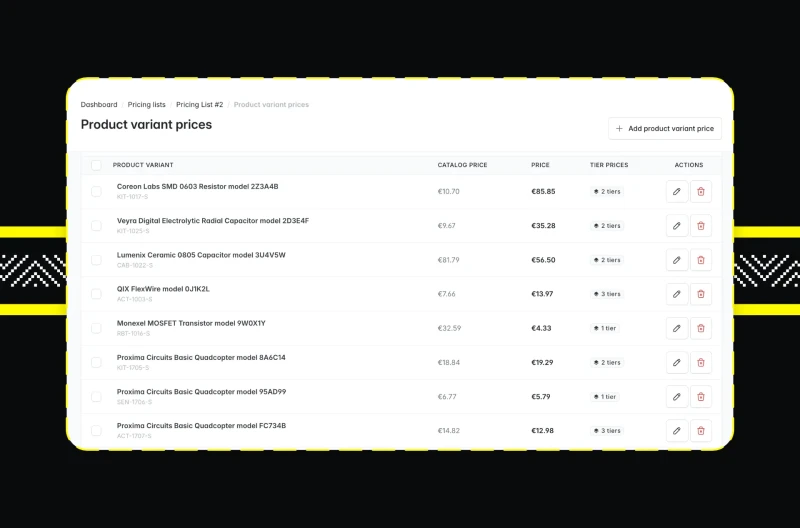
Task: Click Proxima Circuits Basic Quadcopter model FC734B
Action: (x=202, y=425)
